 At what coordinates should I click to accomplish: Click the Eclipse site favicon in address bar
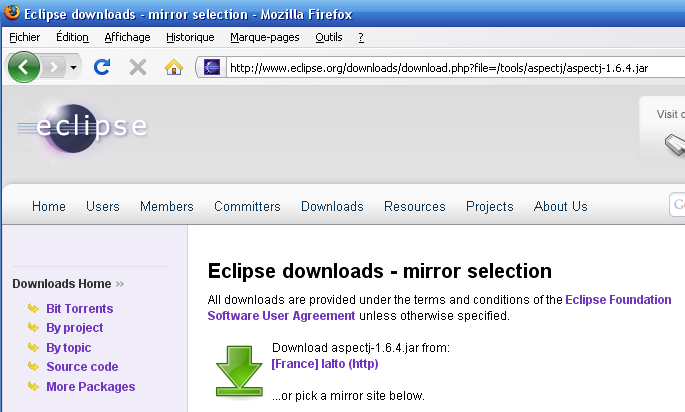pos(212,68)
